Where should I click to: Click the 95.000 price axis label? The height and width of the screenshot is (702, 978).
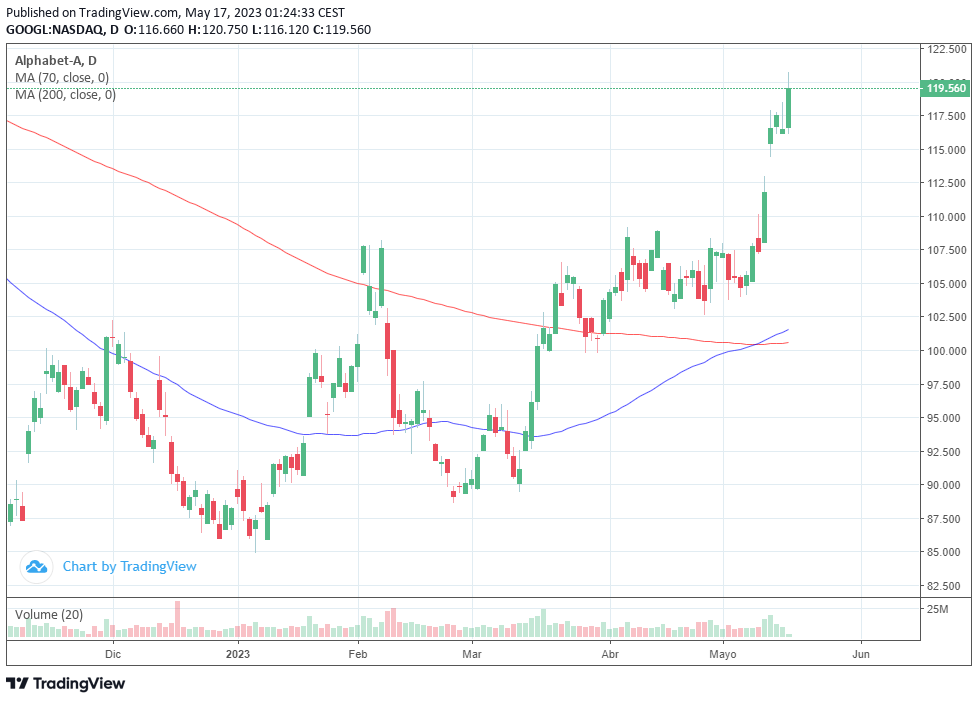point(946,418)
